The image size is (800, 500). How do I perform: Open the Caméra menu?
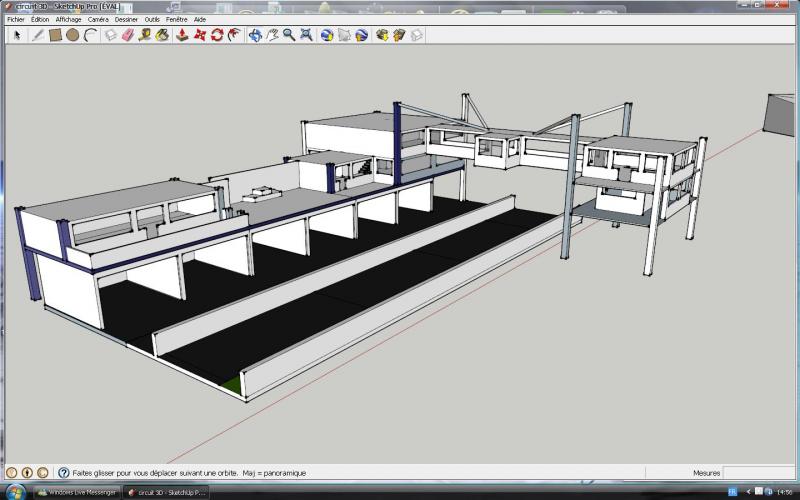(x=98, y=19)
